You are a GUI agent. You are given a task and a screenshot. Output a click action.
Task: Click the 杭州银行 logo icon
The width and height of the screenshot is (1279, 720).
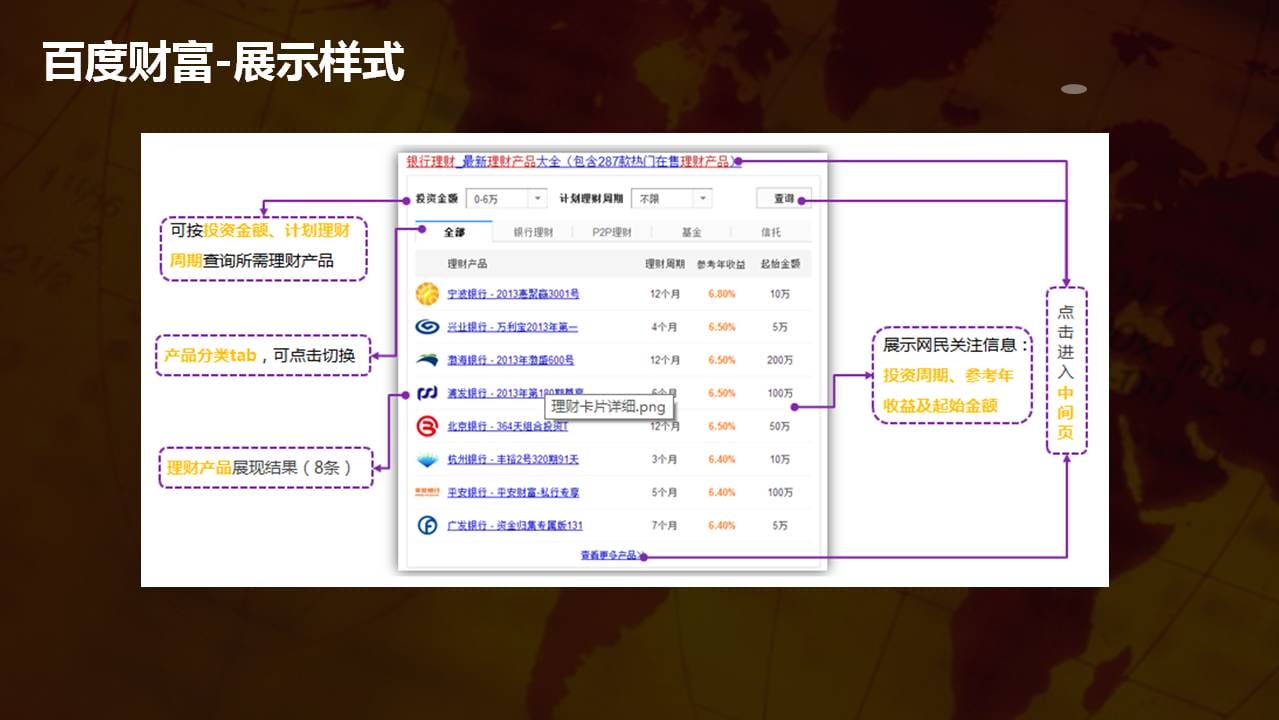tap(427, 459)
